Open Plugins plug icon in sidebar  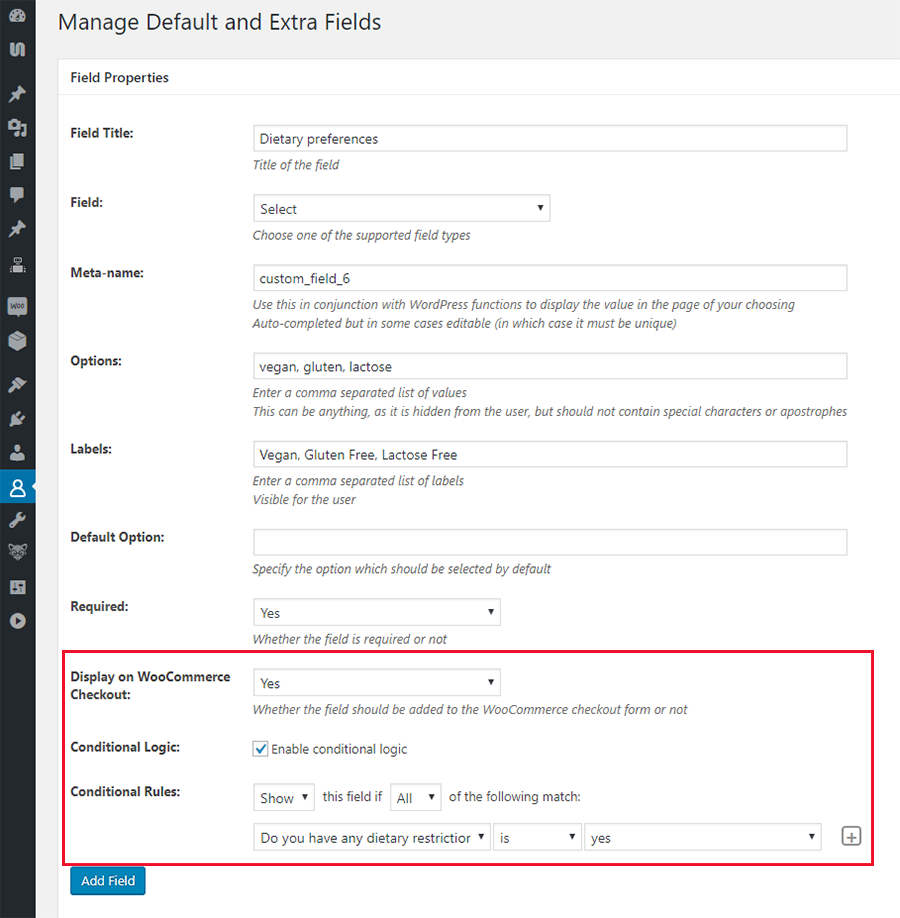coord(17,419)
